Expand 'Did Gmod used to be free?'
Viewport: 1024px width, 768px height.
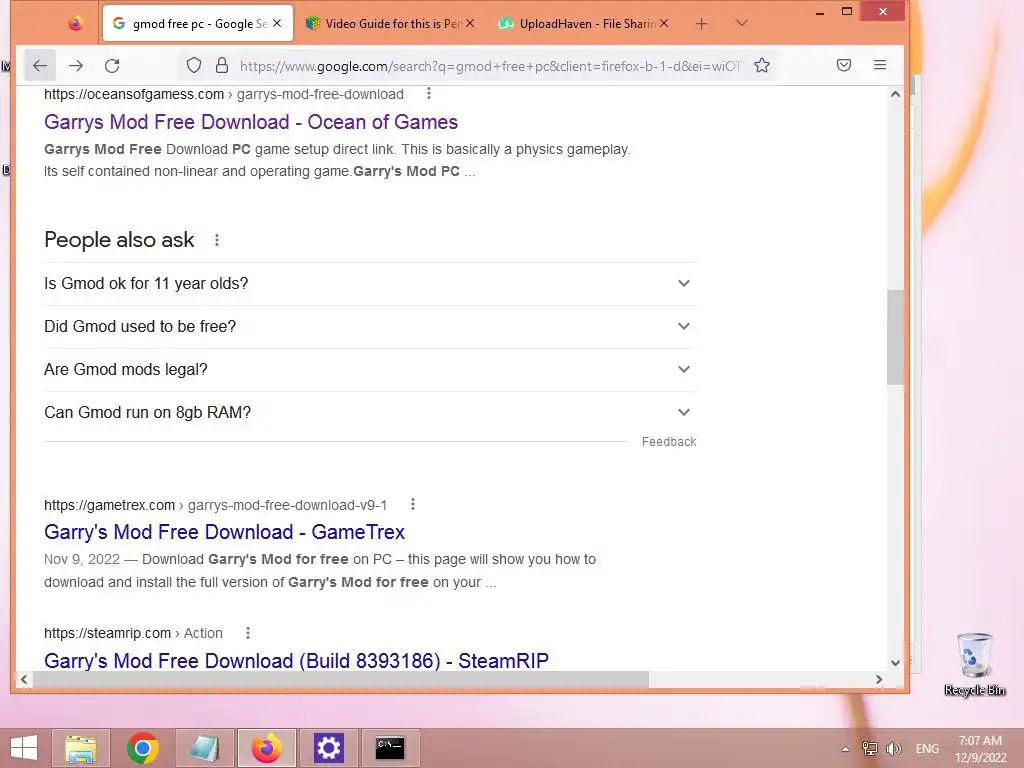click(x=370, y=327)
